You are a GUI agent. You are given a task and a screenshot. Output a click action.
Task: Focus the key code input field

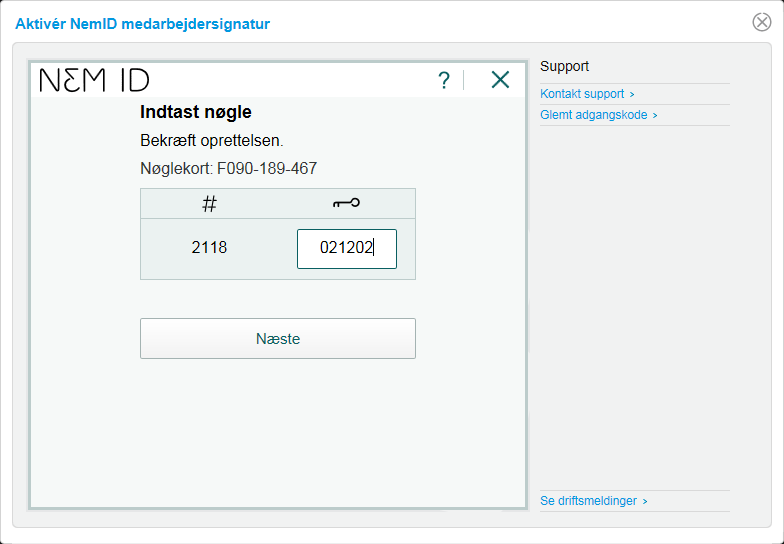(x=346, y=248)
